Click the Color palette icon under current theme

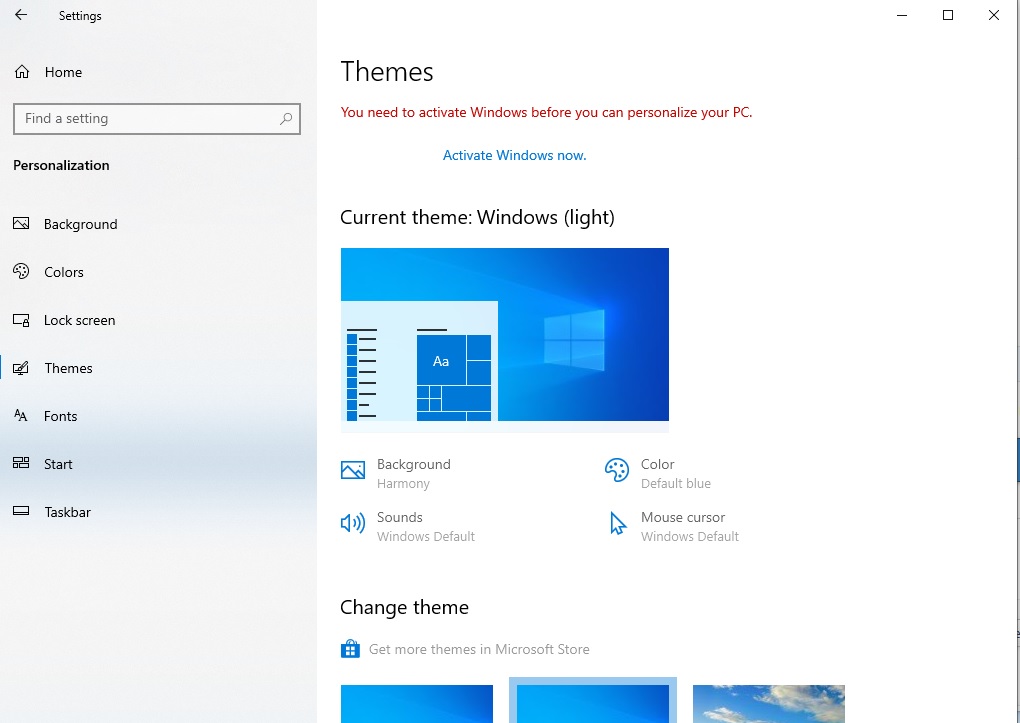617,470
